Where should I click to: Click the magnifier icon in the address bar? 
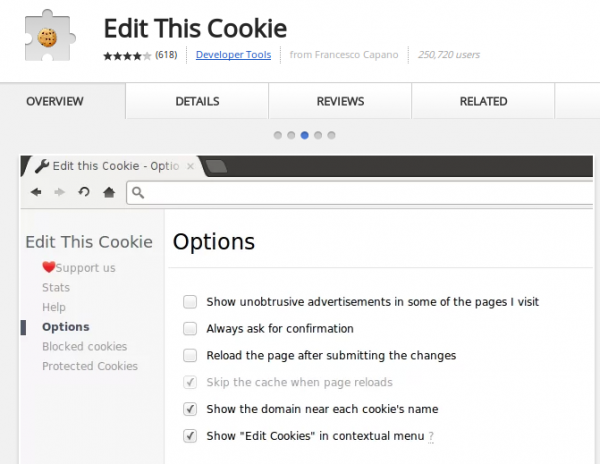coord(139,192)
